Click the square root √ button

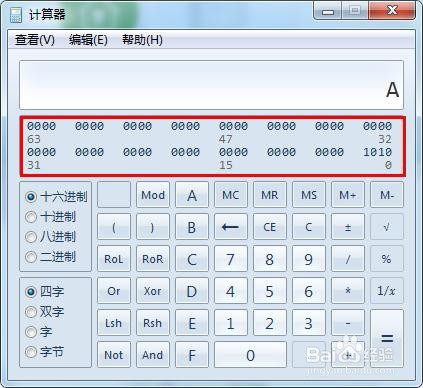pos(387,227)
